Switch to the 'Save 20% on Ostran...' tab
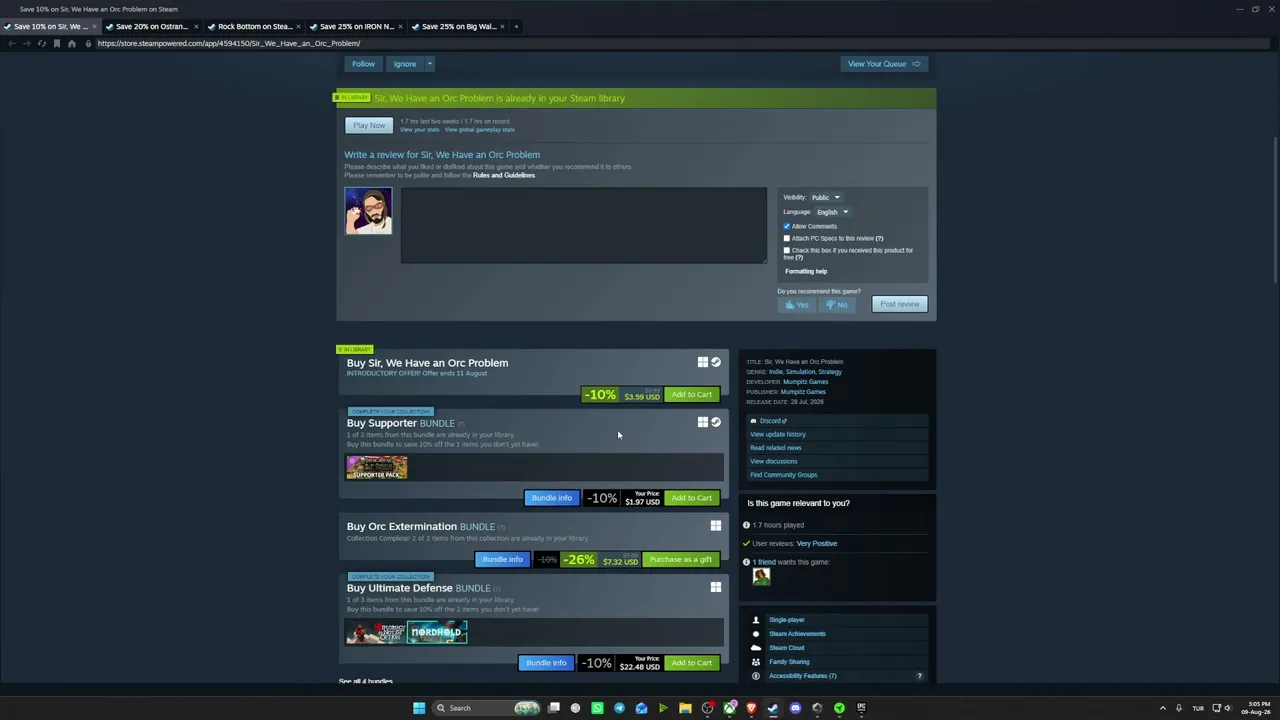Image resolution: width=1280 pixels, height=720 pixels. click(x=152, y=26)
